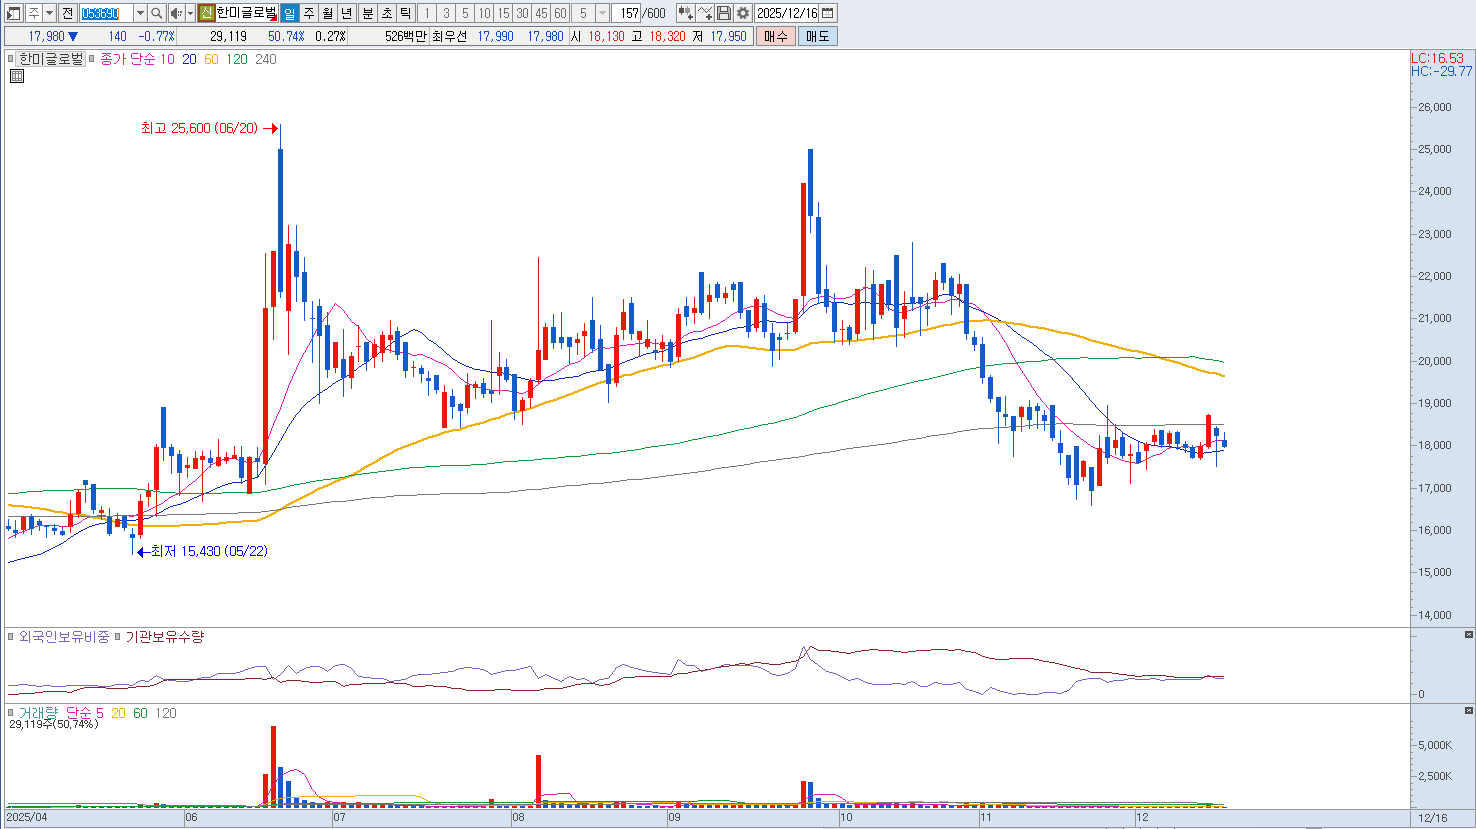Image resolution: width=1476 pixels, height=829 pixels.
Task: Open the tick interval 5 dropdown arrow
Action: pyautogui.click(x=602, y=13)
